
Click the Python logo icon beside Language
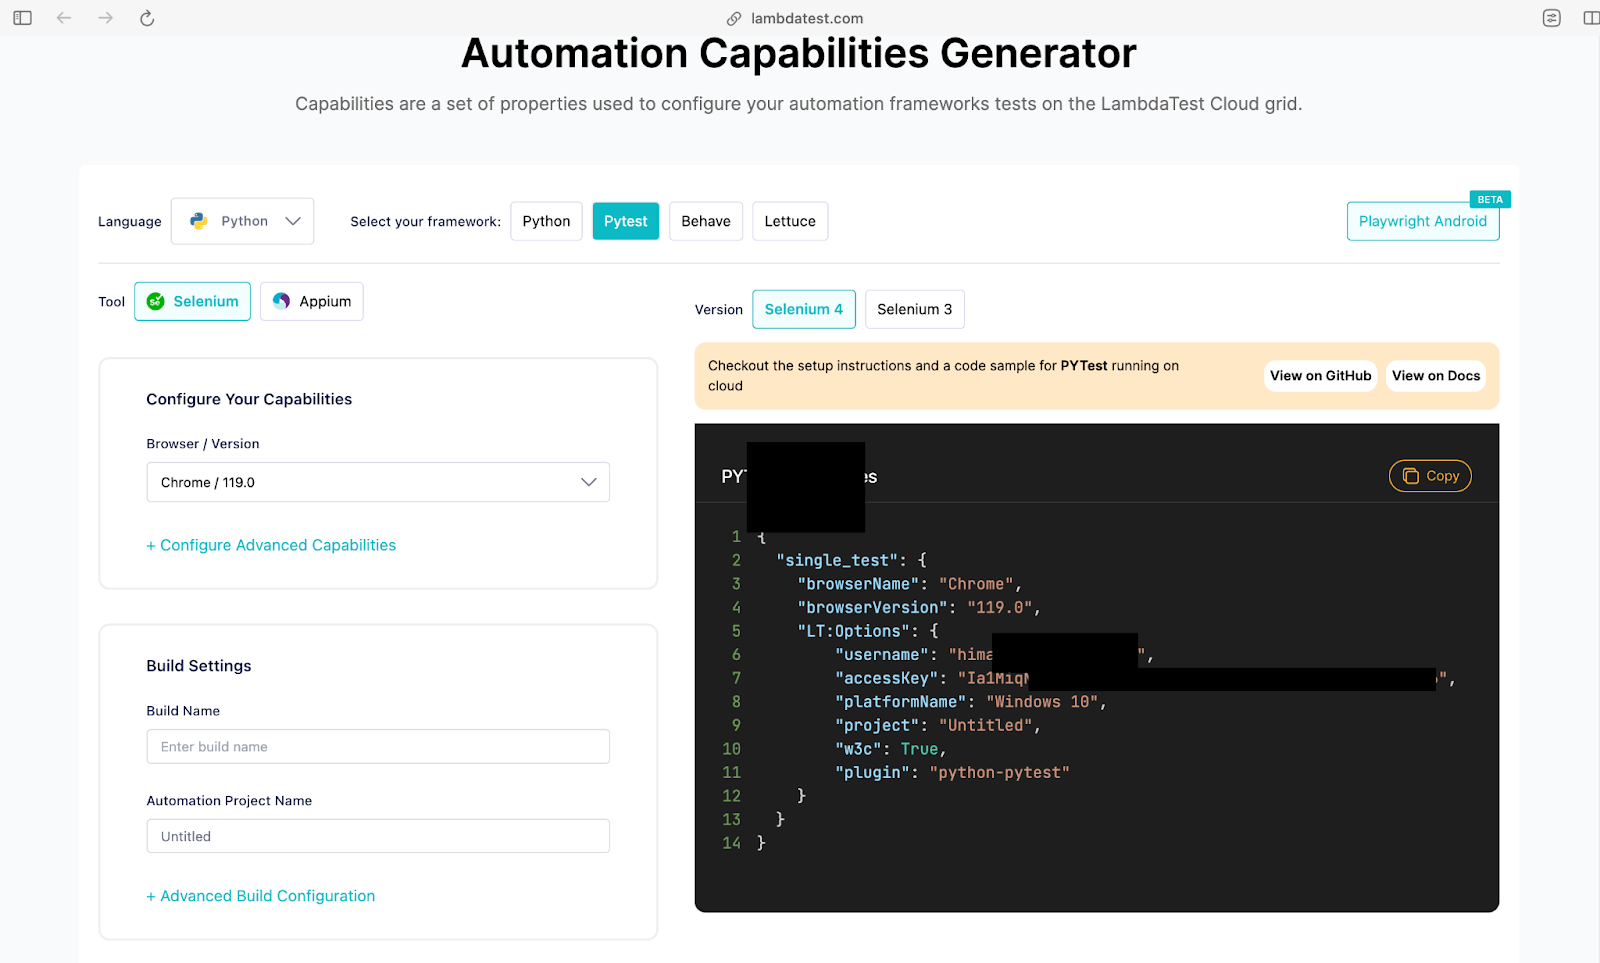click(199, 220)
